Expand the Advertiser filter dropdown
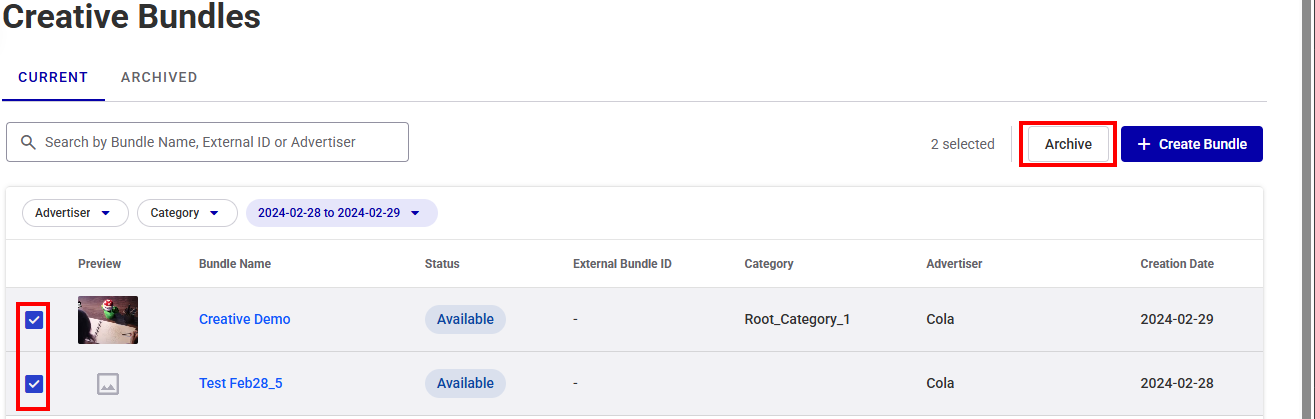Viewport: 1315px width, 419px height. 75,213
